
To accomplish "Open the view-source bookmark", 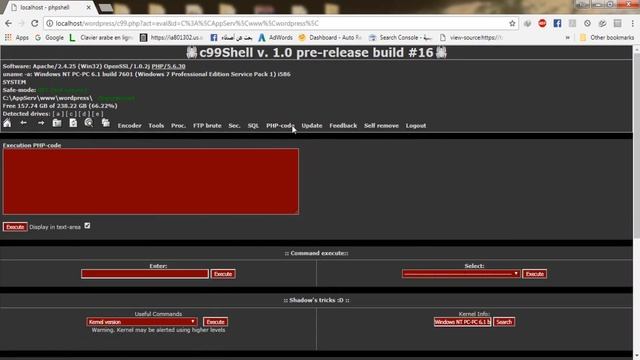I will click(471, 38).
